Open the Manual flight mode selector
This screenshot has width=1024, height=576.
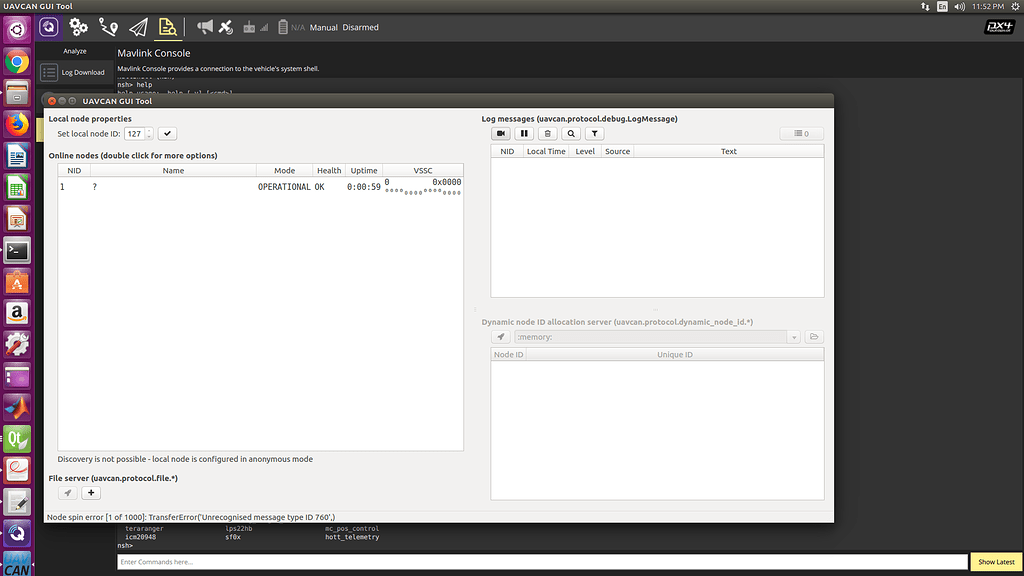323,27
